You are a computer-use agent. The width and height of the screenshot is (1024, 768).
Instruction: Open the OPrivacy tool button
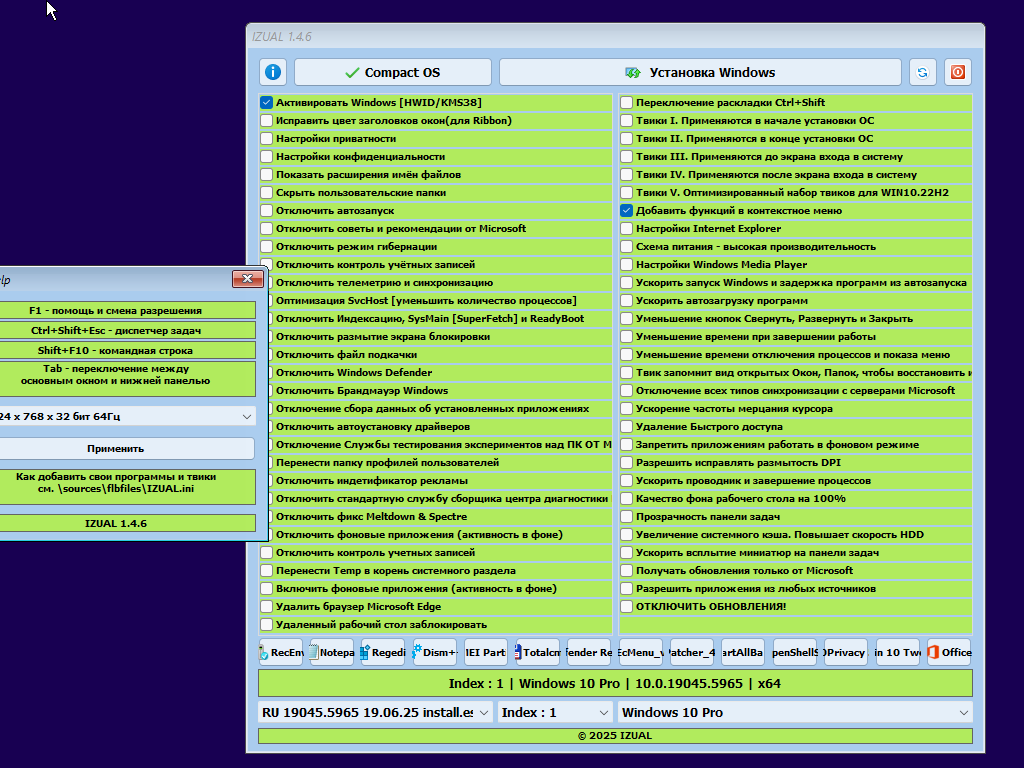pos(846,652)
